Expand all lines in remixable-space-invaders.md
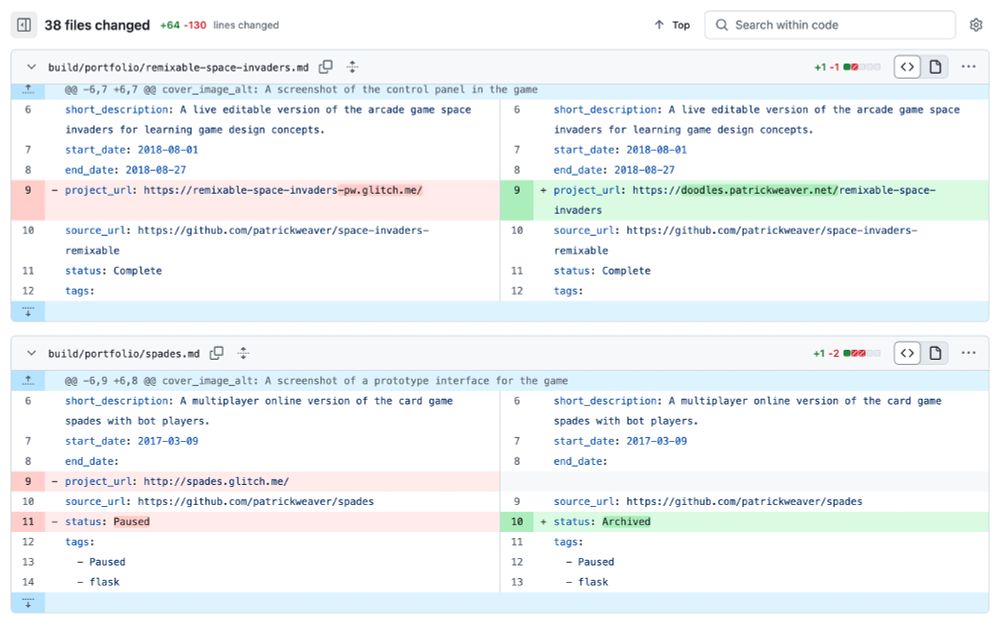Image resolution: width=1000 pixels, height=622 pixels. [x=352, y=66]
